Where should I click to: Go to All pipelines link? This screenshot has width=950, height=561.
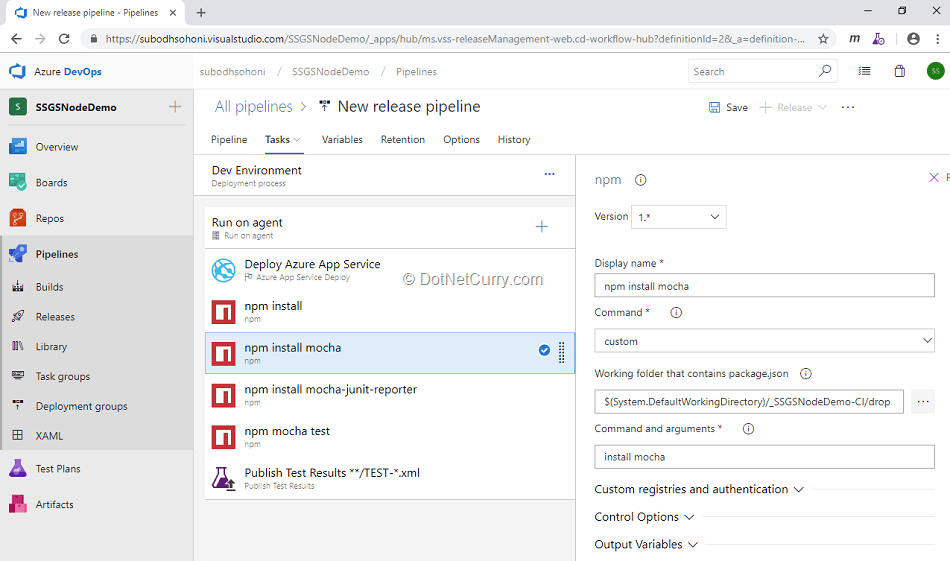coord(253,107)
